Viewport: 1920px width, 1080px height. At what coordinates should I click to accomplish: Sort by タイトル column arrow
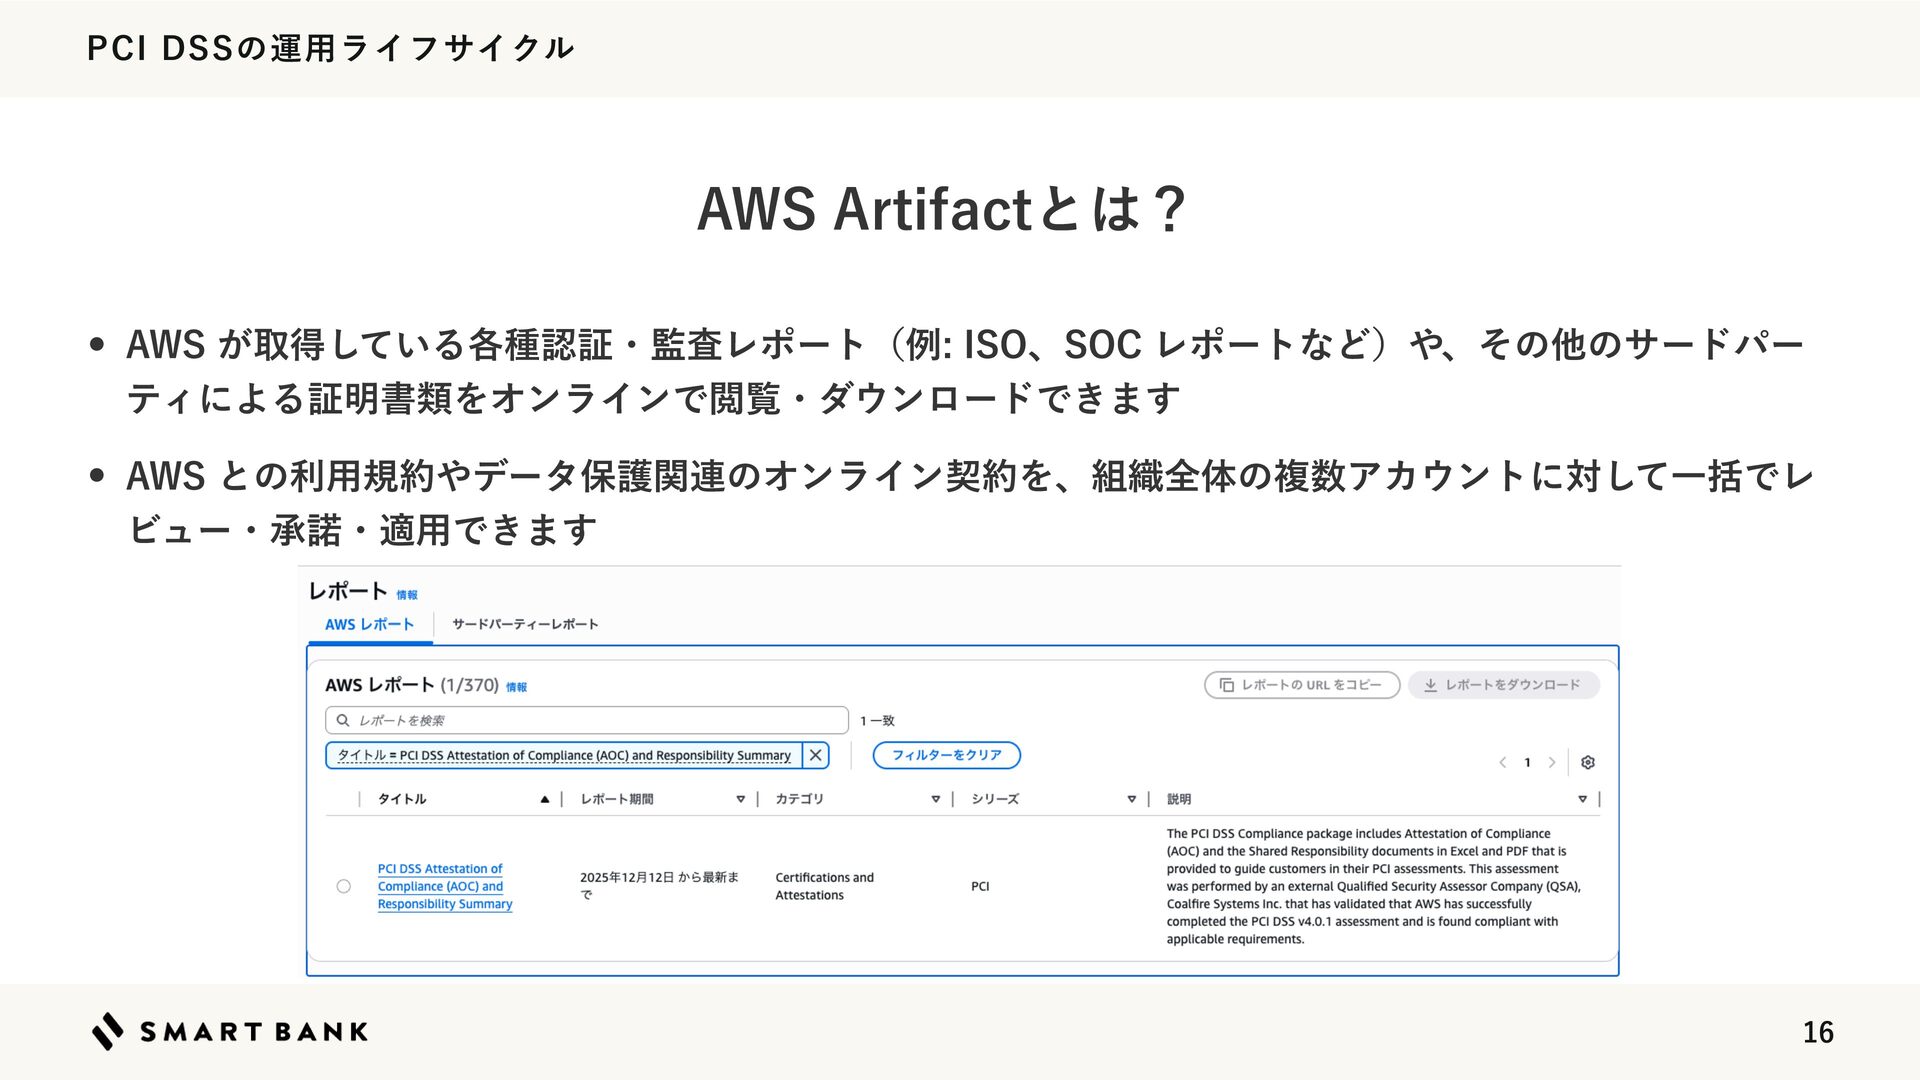544,799
